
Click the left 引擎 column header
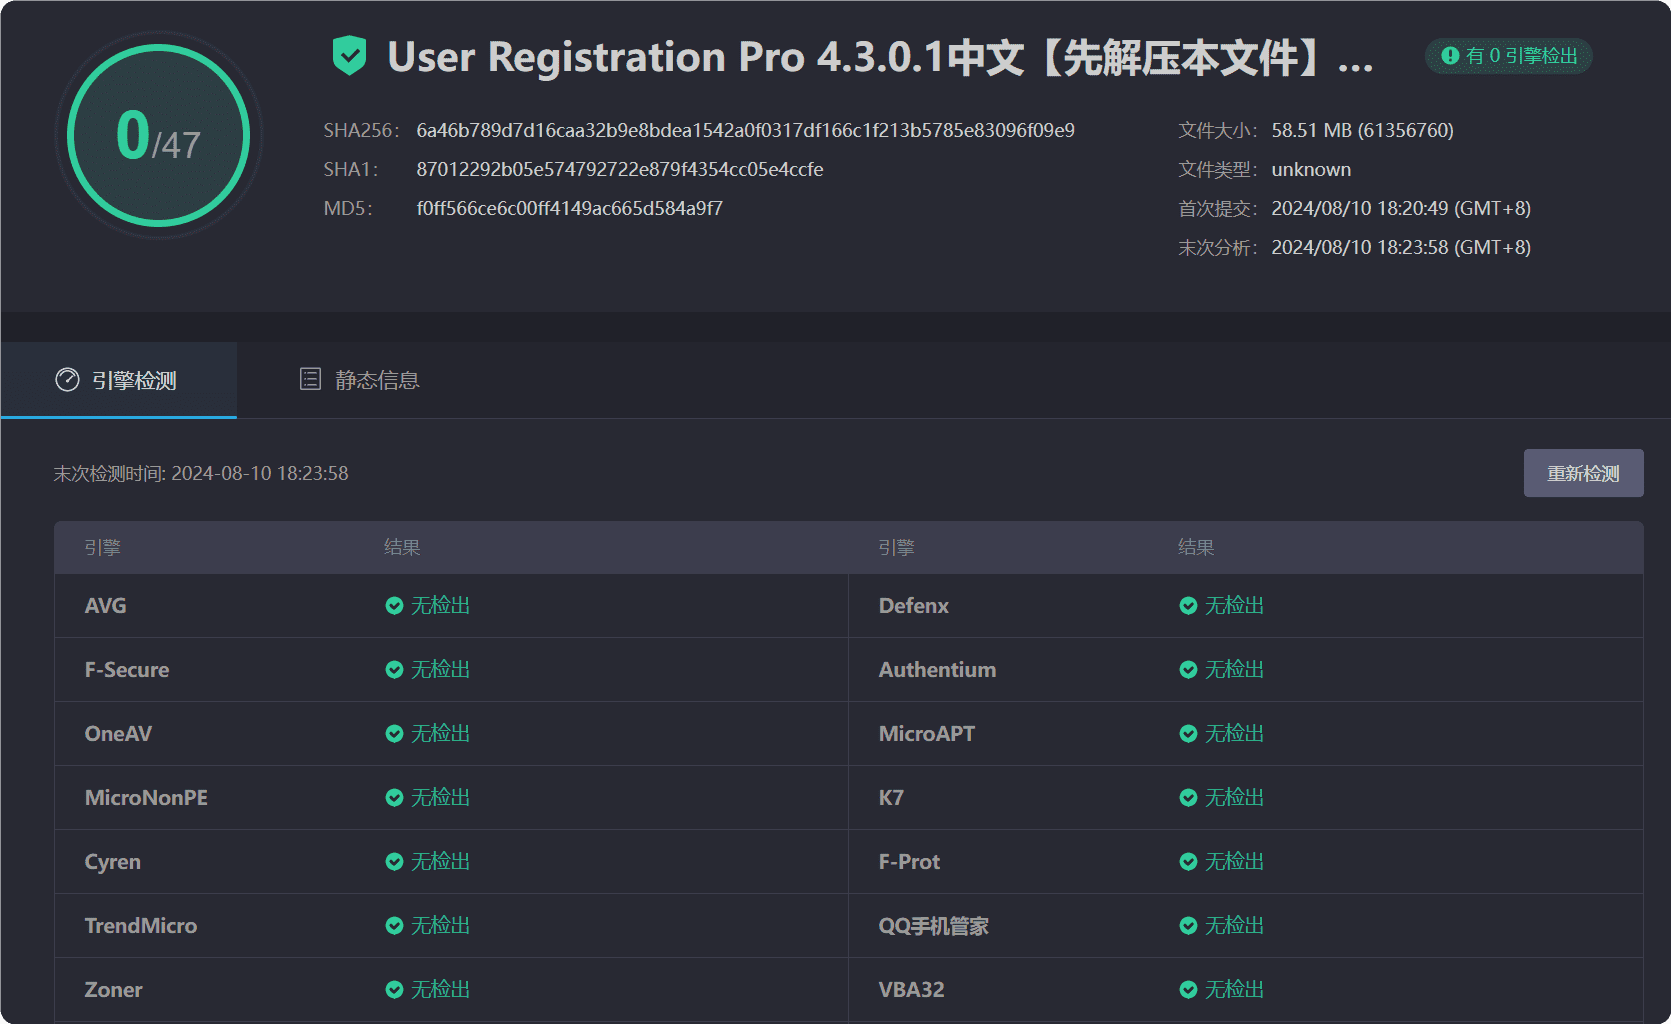click(102, 548)
